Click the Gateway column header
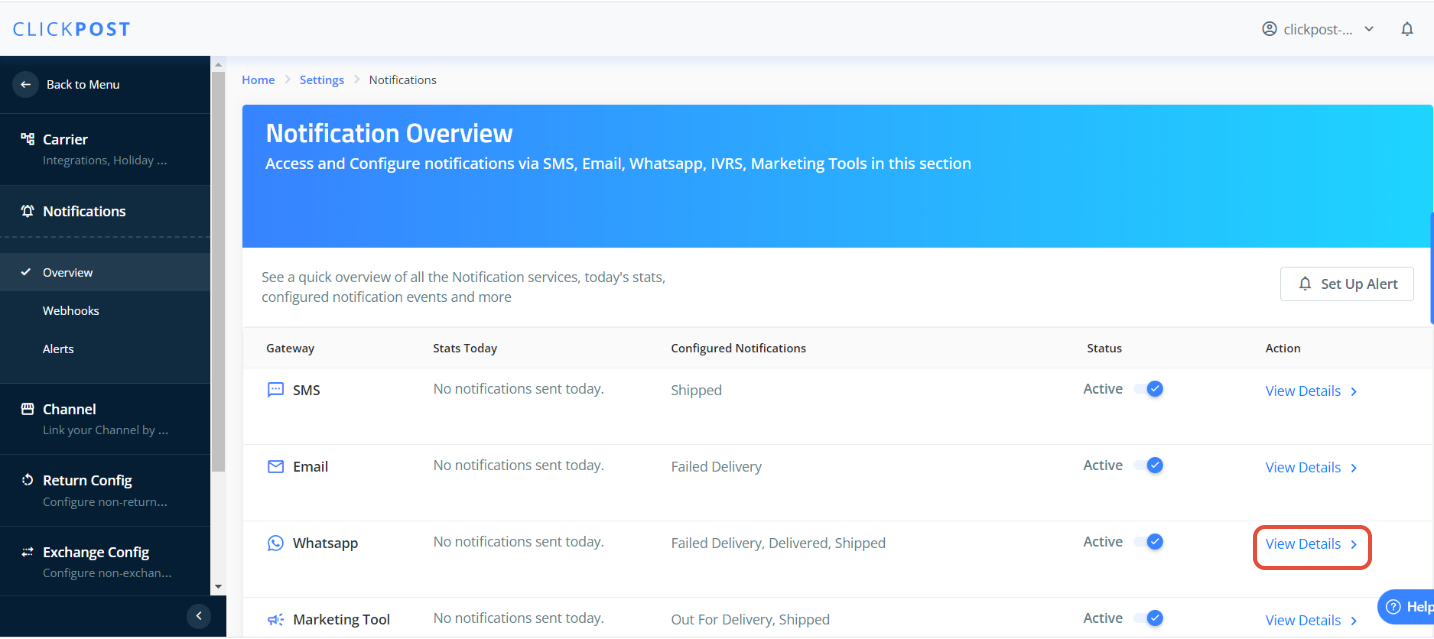 click(x=290, y=348)
